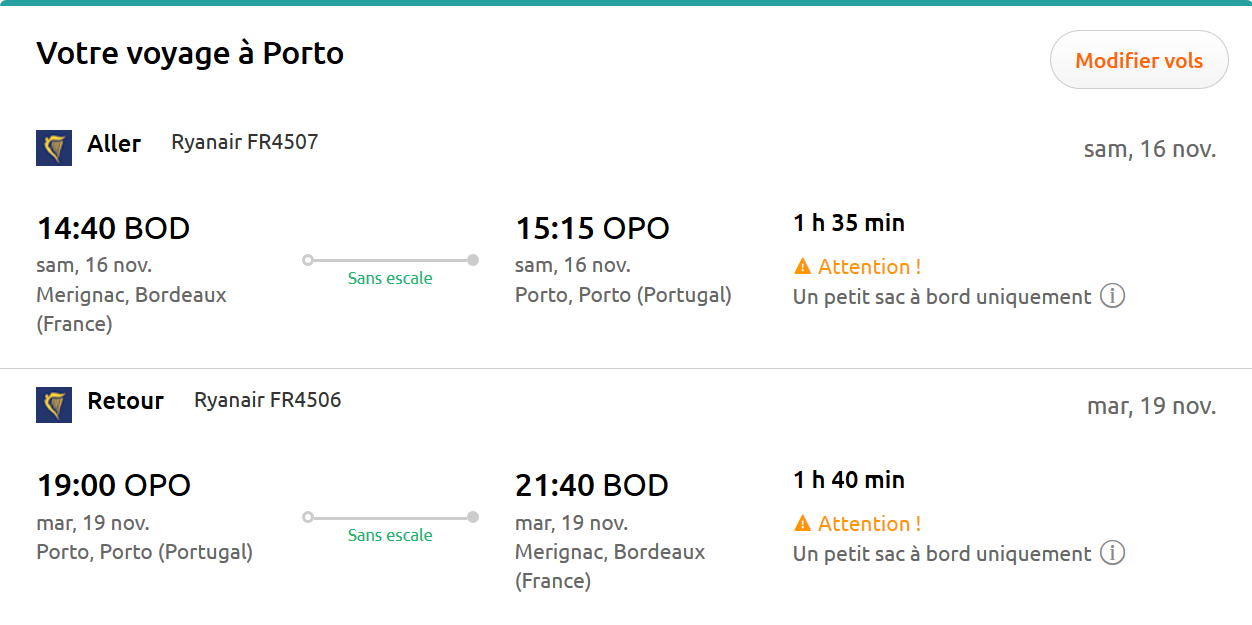The width and height of the screenshot is (1252, 625).
Task: Click the return Sans escale label
Action: pos(390,535)
